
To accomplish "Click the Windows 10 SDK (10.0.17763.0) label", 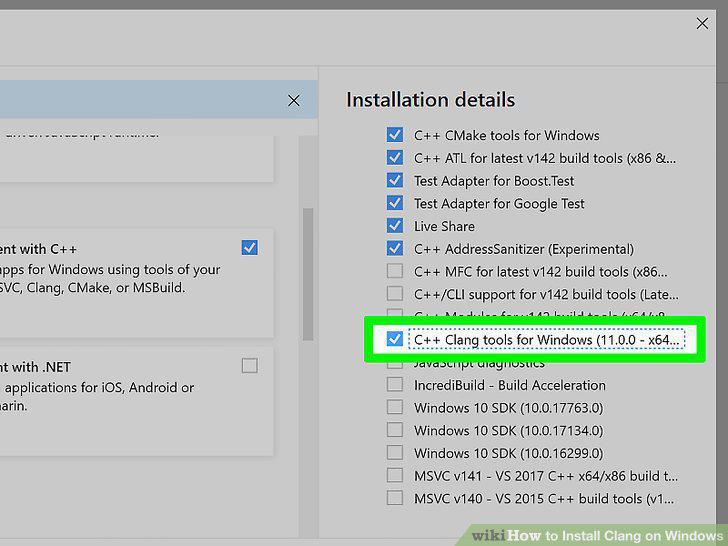I will coord(508,408).
